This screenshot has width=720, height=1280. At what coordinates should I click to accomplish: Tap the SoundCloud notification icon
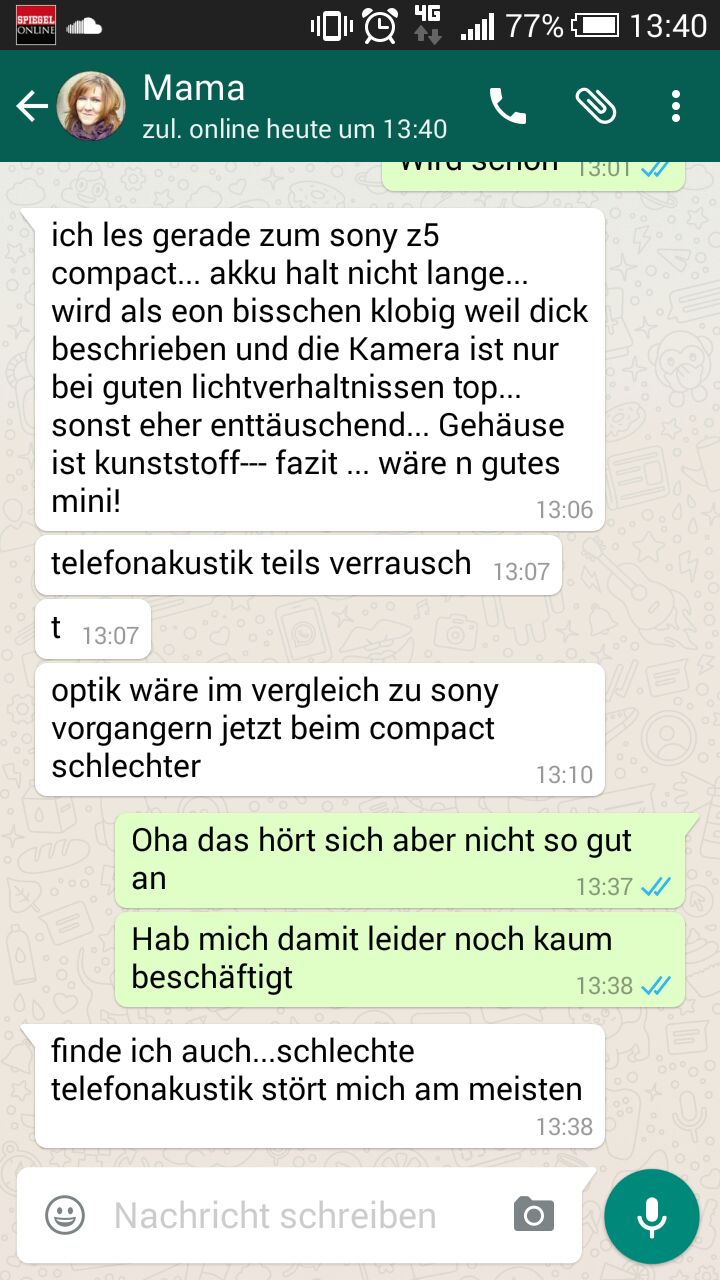[84, 26]
